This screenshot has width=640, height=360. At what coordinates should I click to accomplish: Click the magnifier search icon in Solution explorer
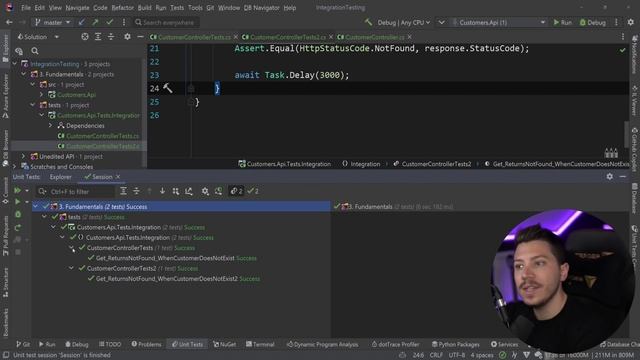point(35,51)
